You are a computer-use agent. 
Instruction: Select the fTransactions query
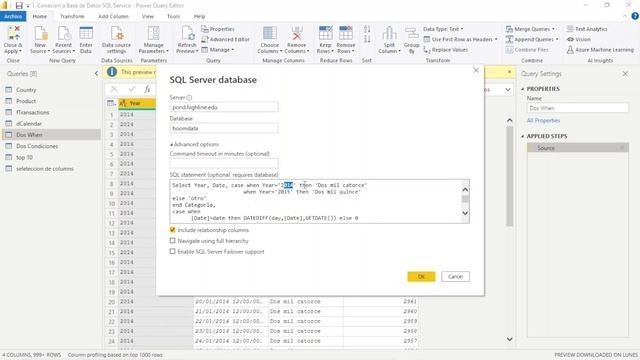pyautogui.click(x=51, y=112)
